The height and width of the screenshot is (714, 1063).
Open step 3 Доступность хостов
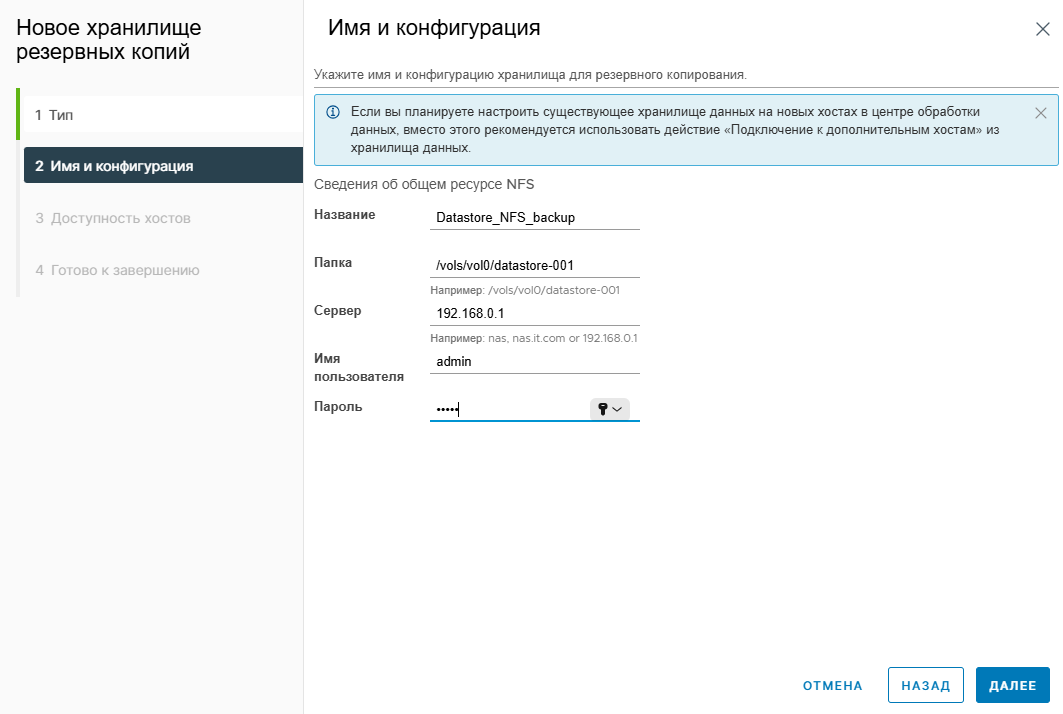[163, 218]
